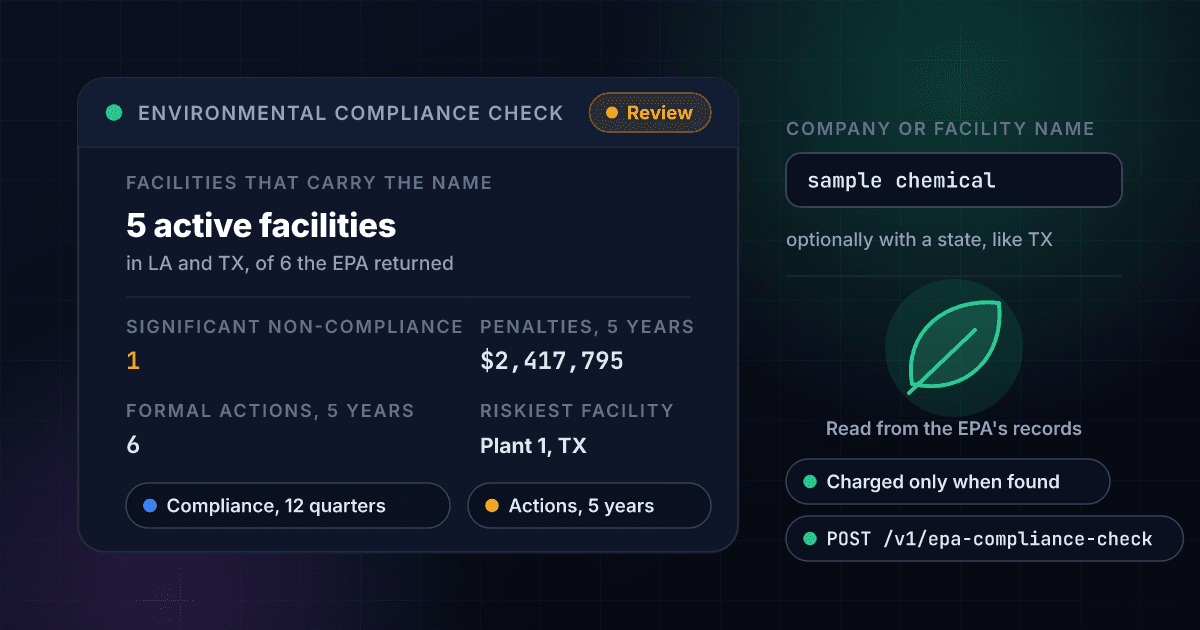Click the Plant 1, TX riskiest facility

pyautogui.click(x=533, y=446)
